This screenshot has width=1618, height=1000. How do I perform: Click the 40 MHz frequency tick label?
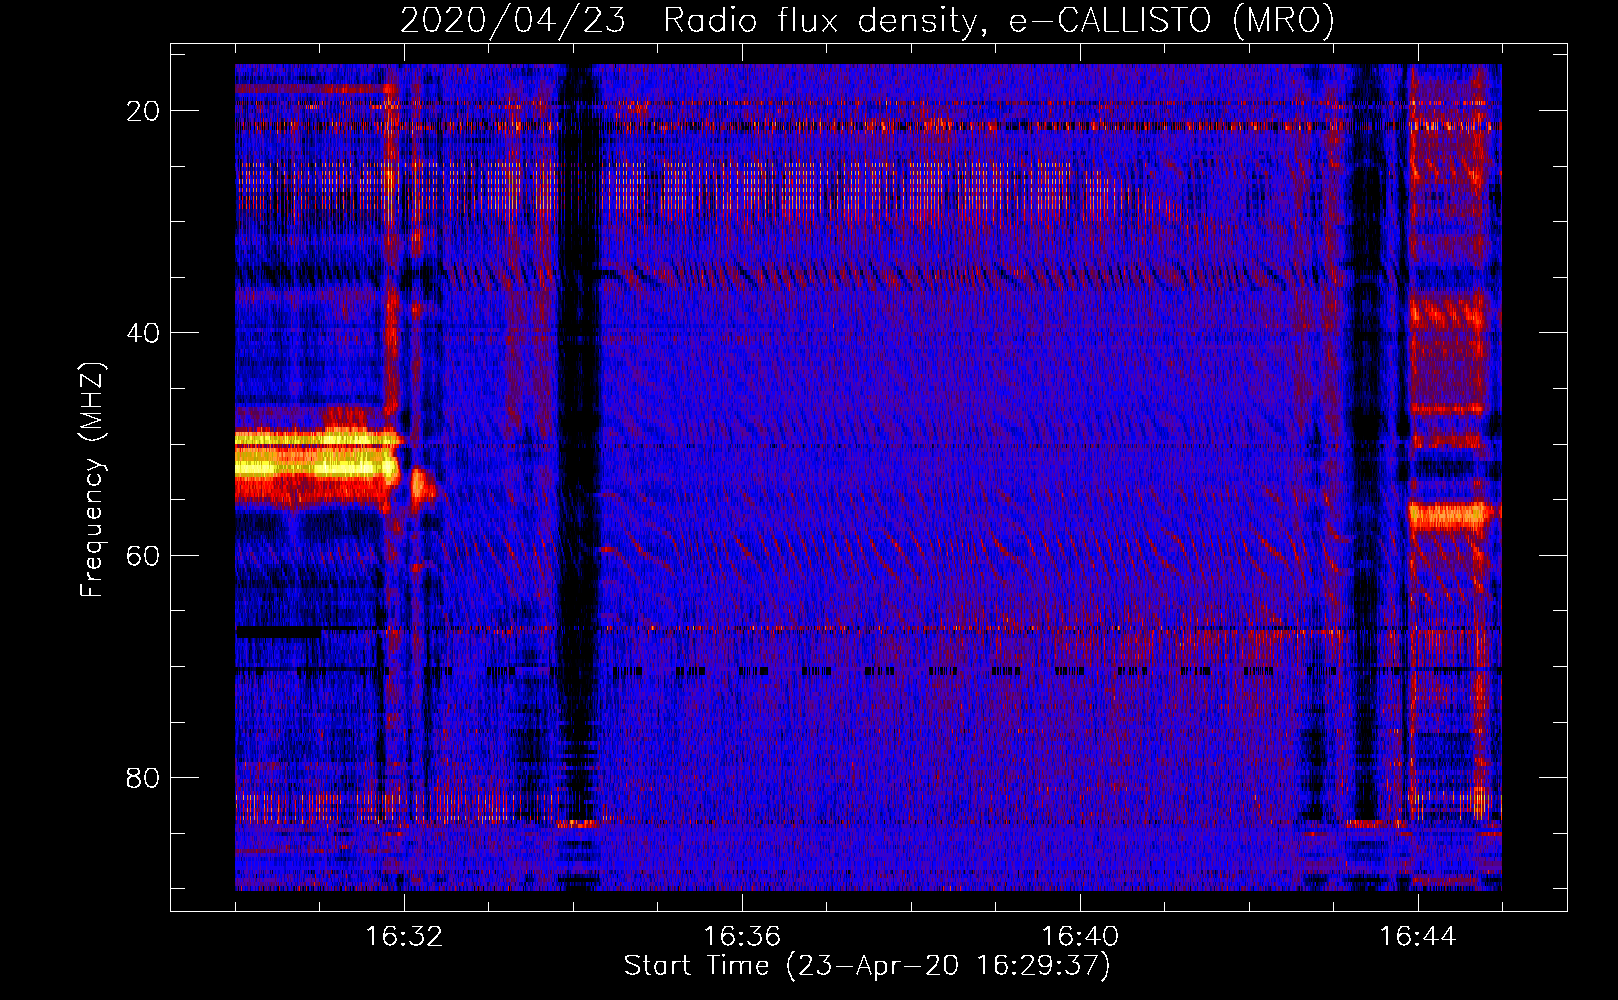143,332
